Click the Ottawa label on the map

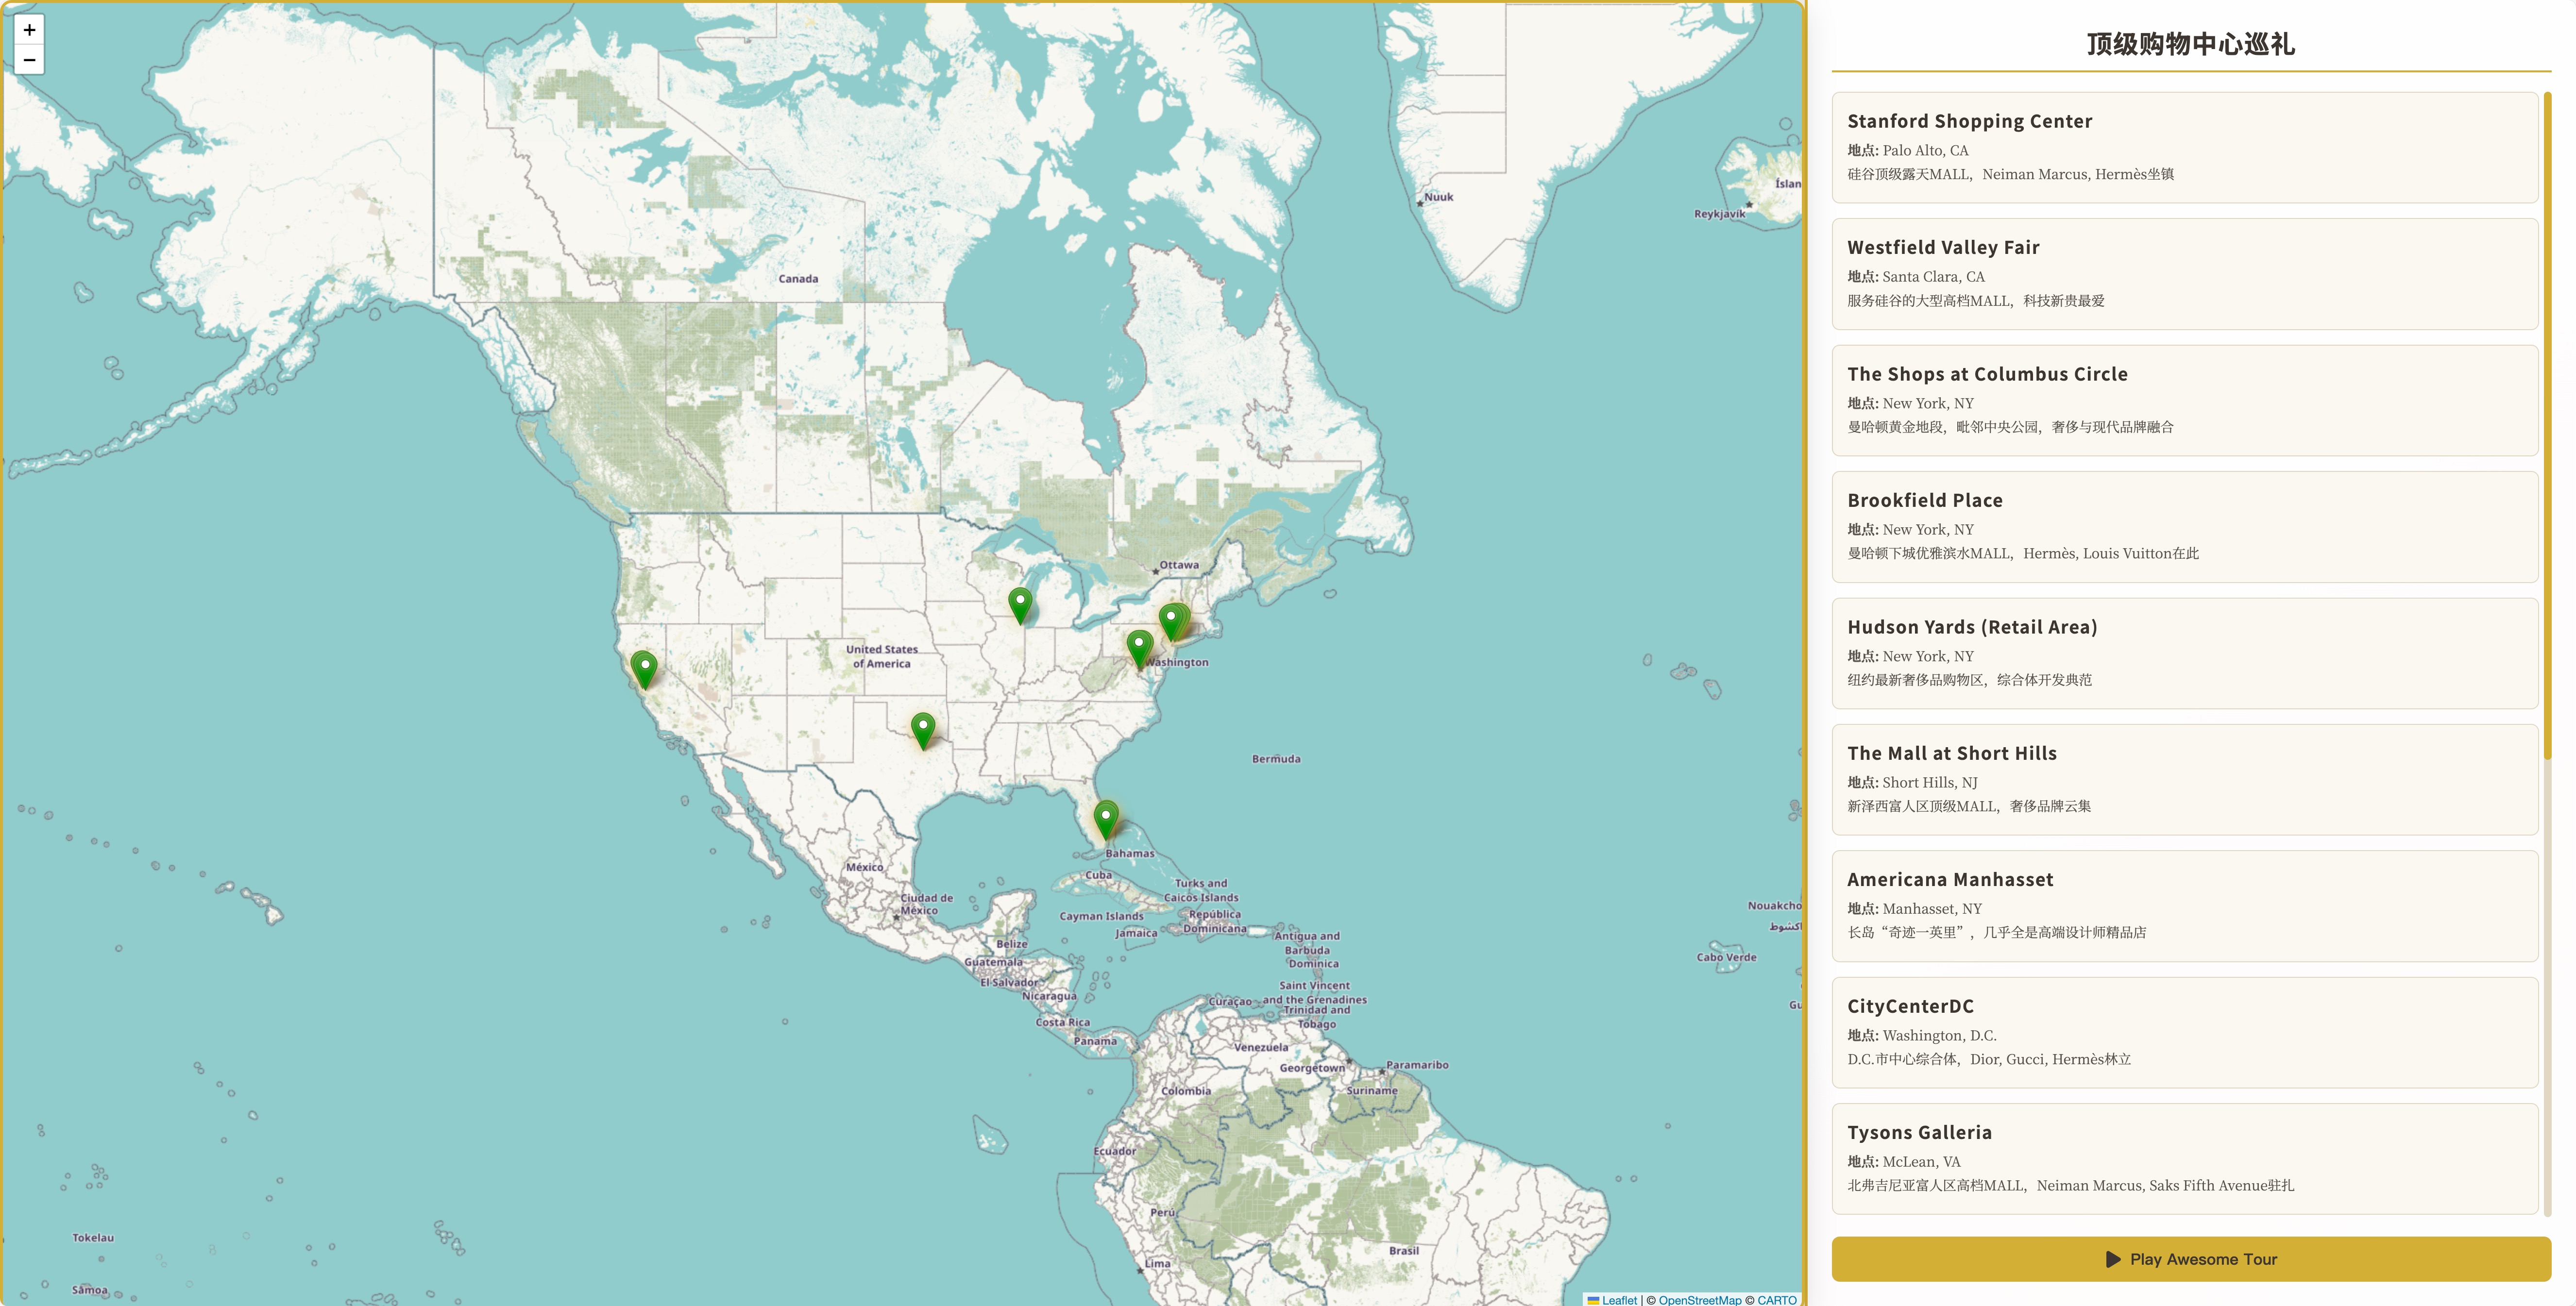point(1179,565)
